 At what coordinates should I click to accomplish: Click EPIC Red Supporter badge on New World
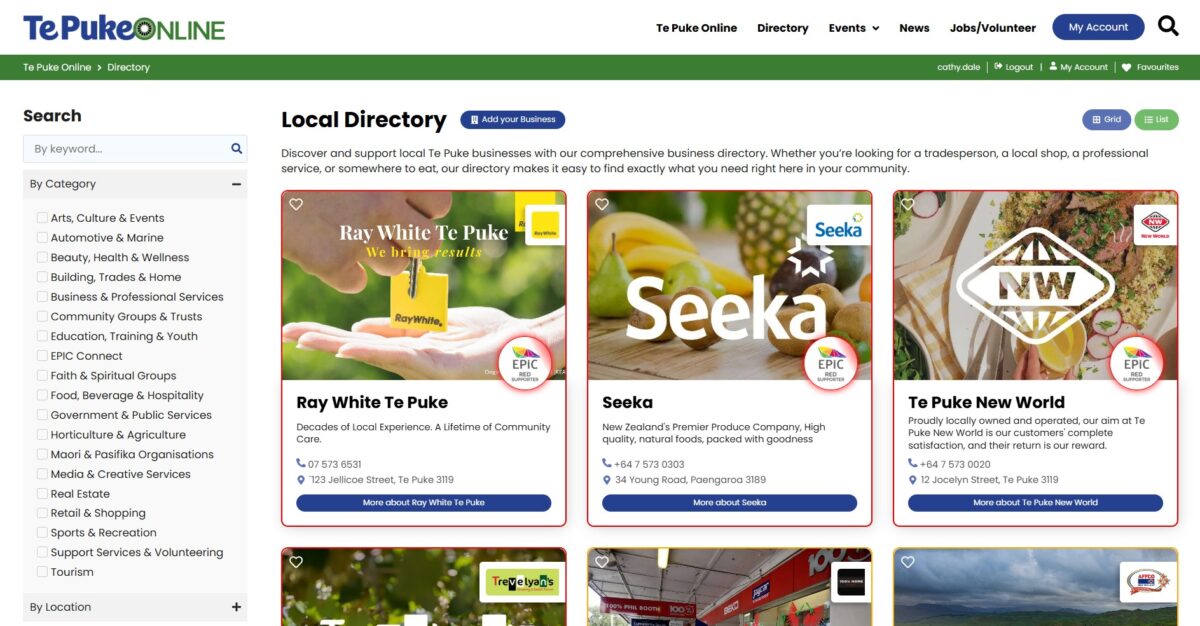[1137, 363]
